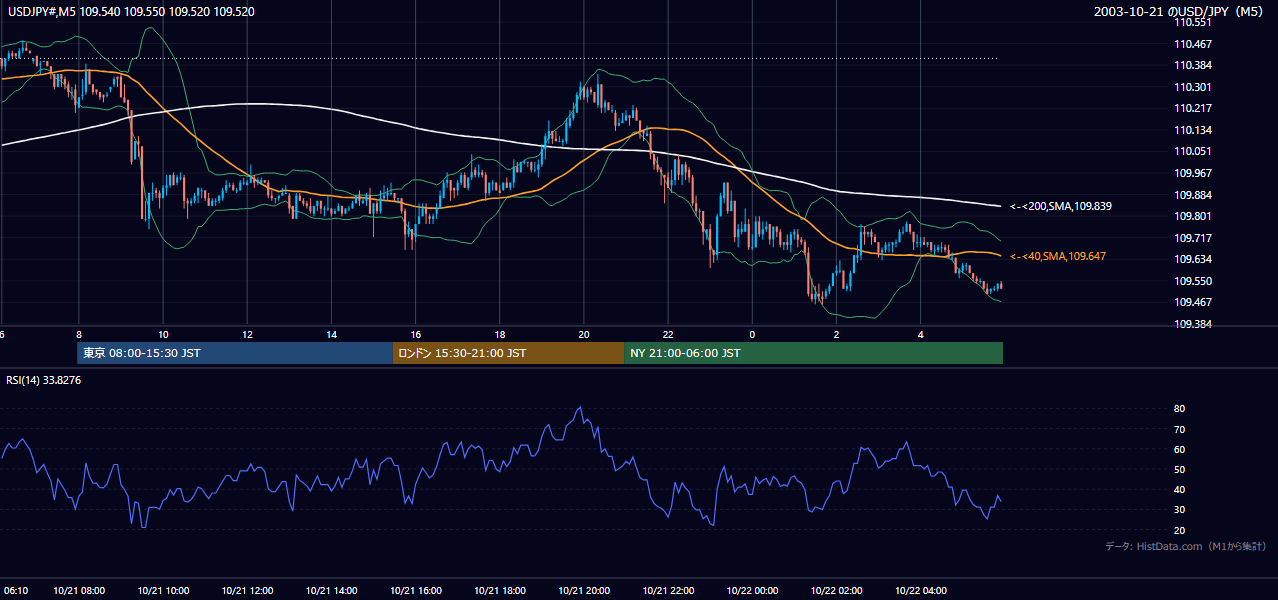
Task: Click price axis label 109.967
Action: [1194, 173]
